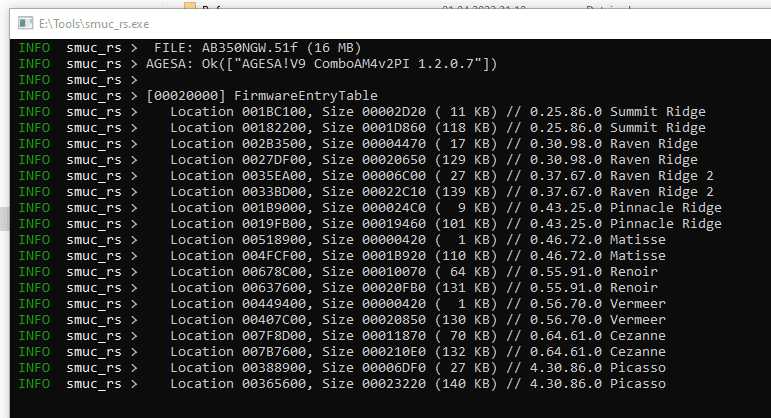Click the (139 KB) size text

pos(466,192)
